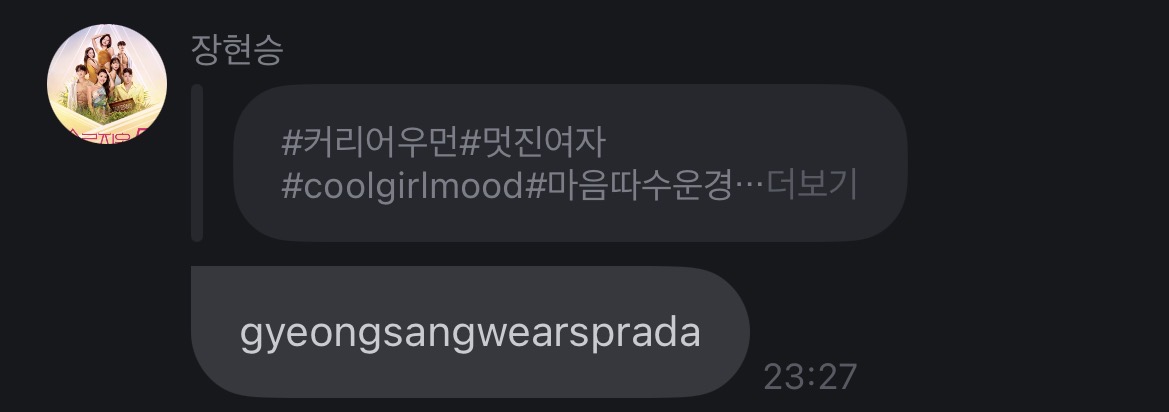Screen dimensions: 1169x412
Task: Tap the #마음따수운경 hashtag
Action: 629,186
